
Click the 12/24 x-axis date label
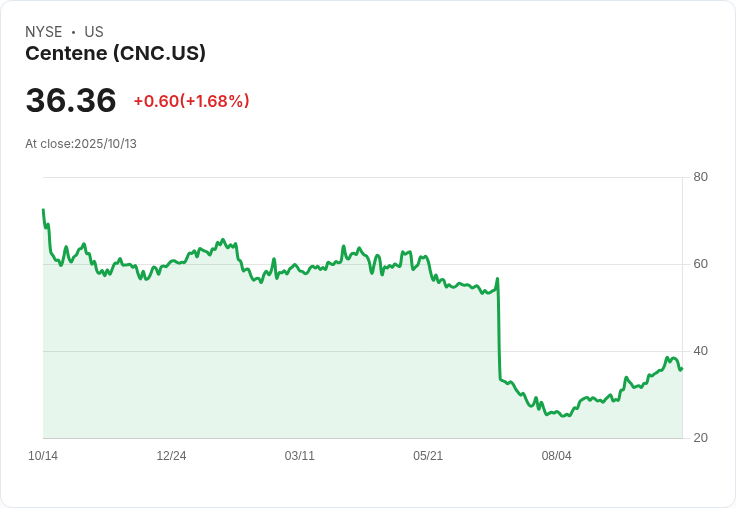171,456
